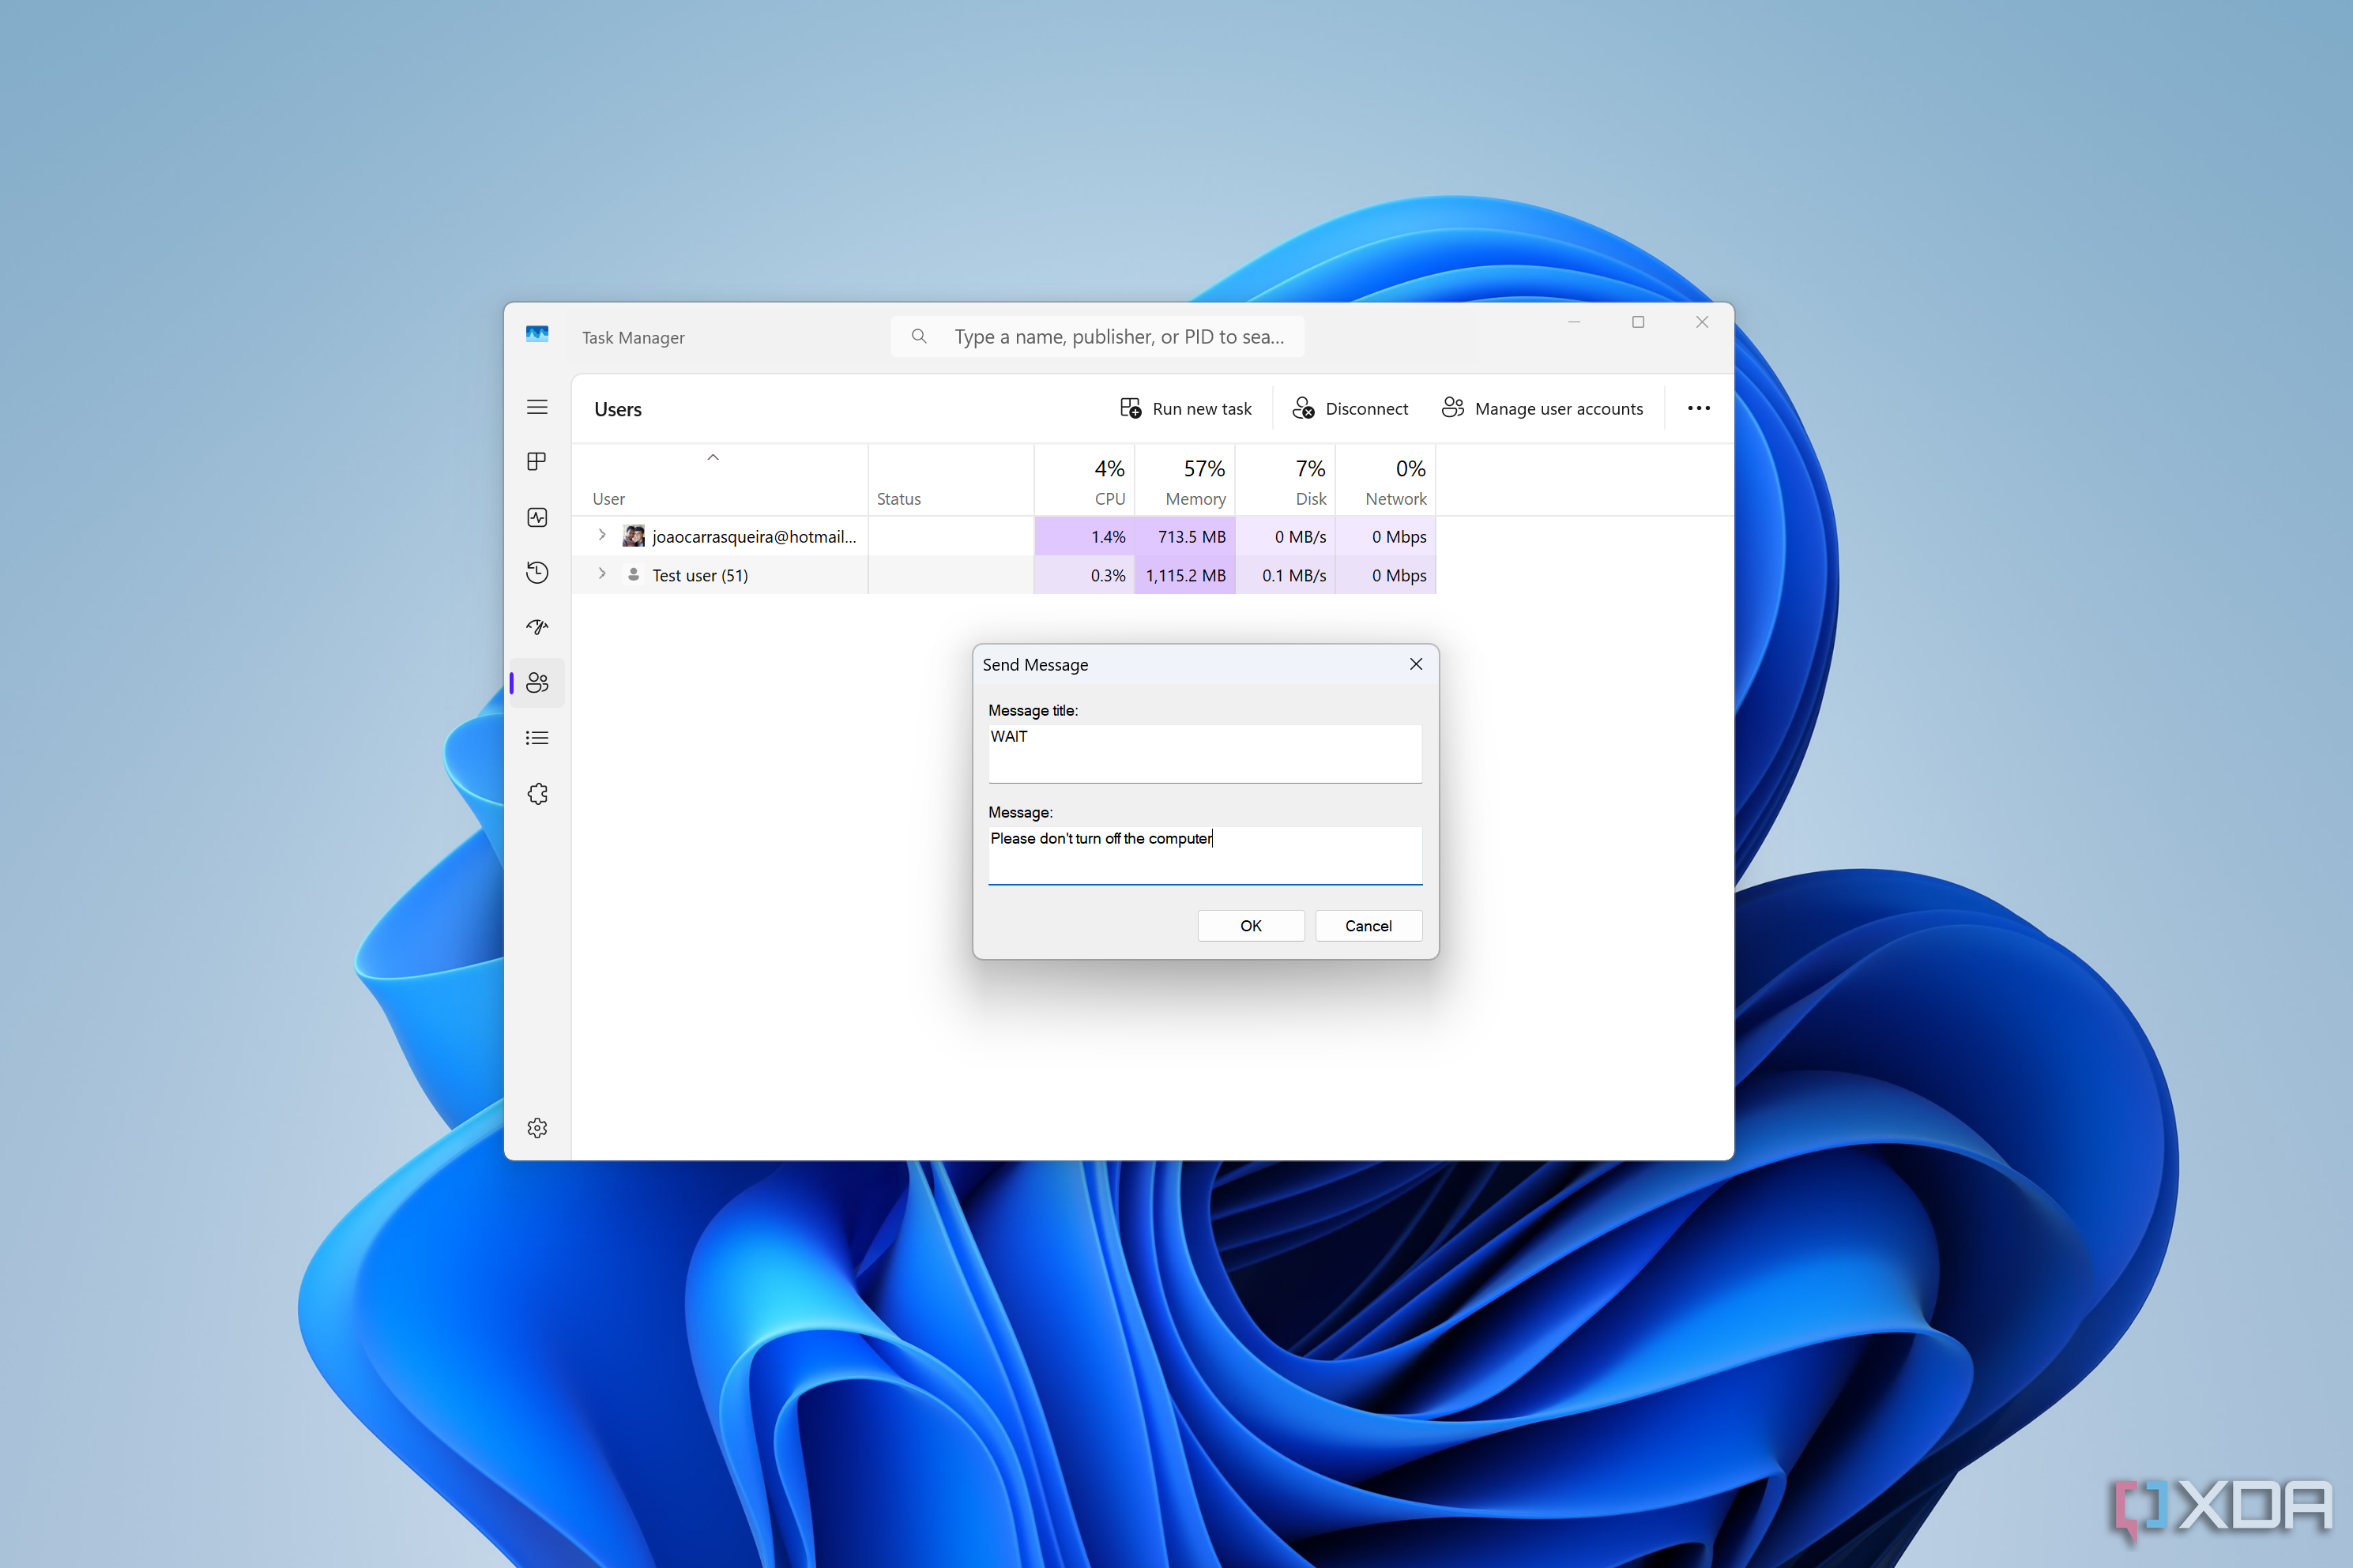The width and height of the screenshot is (2353, 1568).
Task: Open Manage user accounts
Action: 1542,409
